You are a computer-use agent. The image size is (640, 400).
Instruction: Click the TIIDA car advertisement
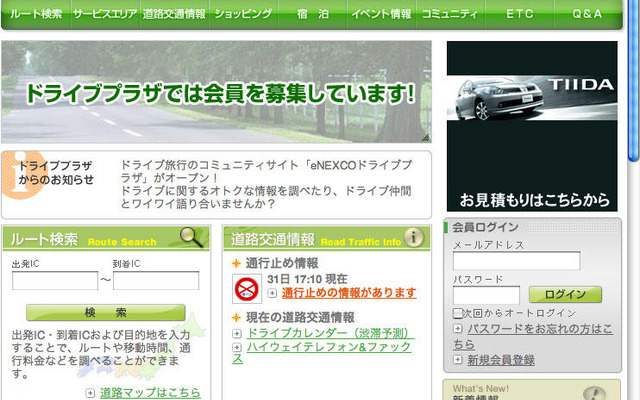[x=532, y=126]
